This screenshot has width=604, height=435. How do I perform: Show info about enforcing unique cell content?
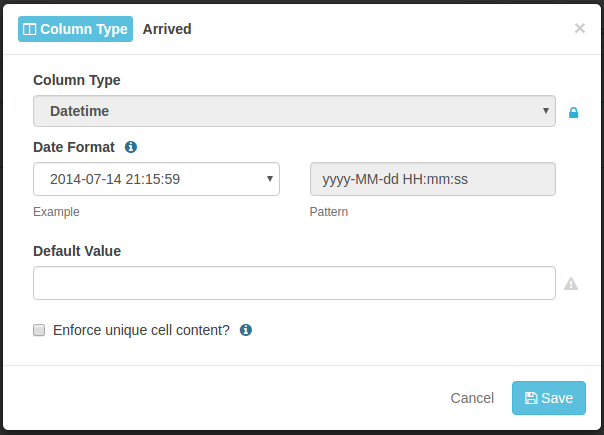(246, 330)
